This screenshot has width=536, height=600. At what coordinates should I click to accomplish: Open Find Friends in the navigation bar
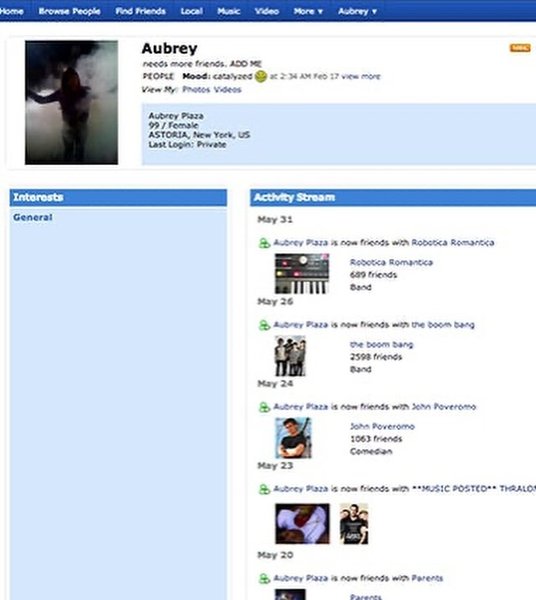[x=140, y=11]
